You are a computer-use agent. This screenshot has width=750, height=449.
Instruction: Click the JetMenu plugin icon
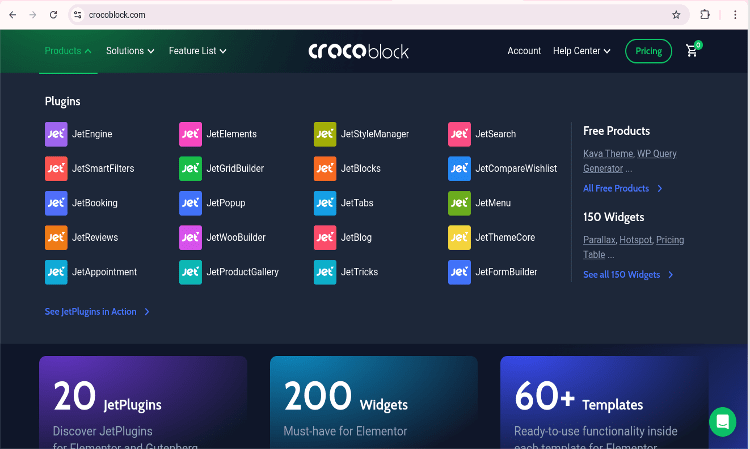(459, 203)
